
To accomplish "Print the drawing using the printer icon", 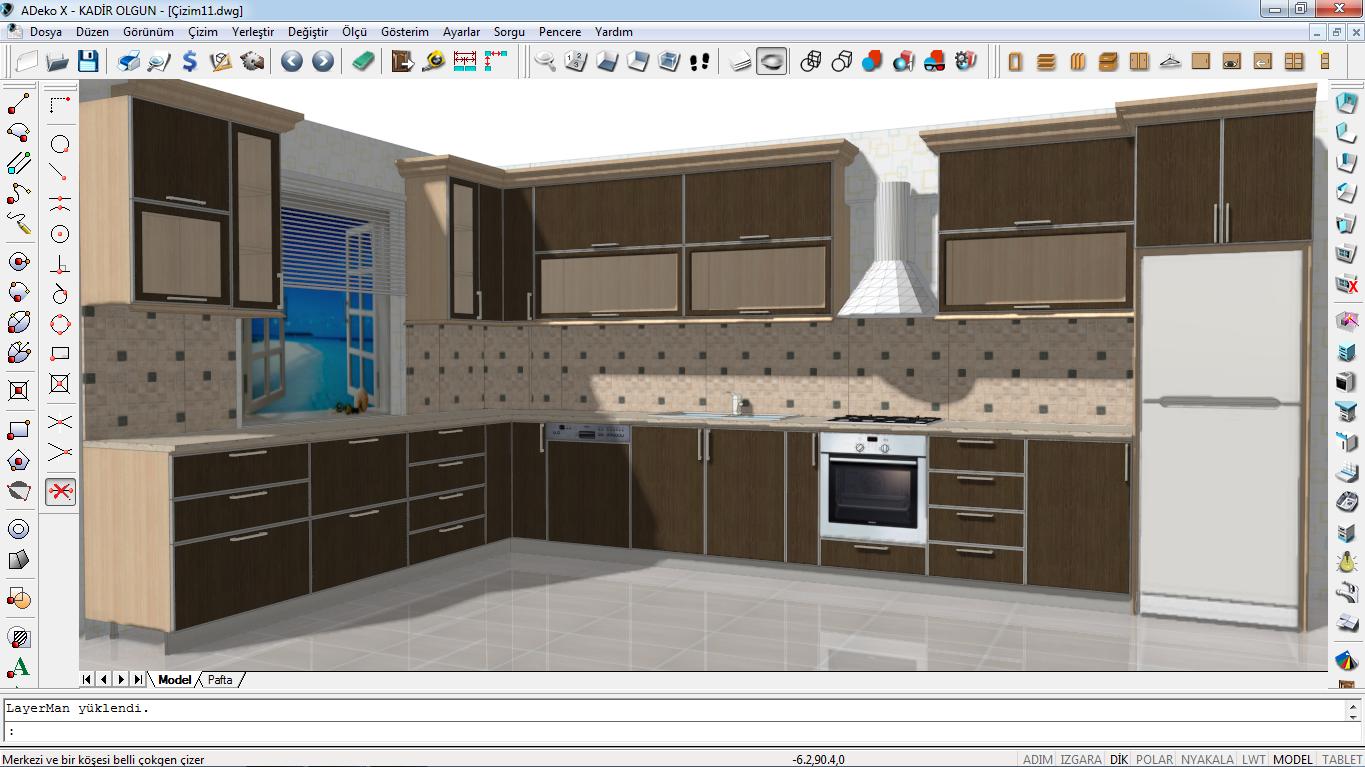I will pyautogui.click(x=128, y=62).
